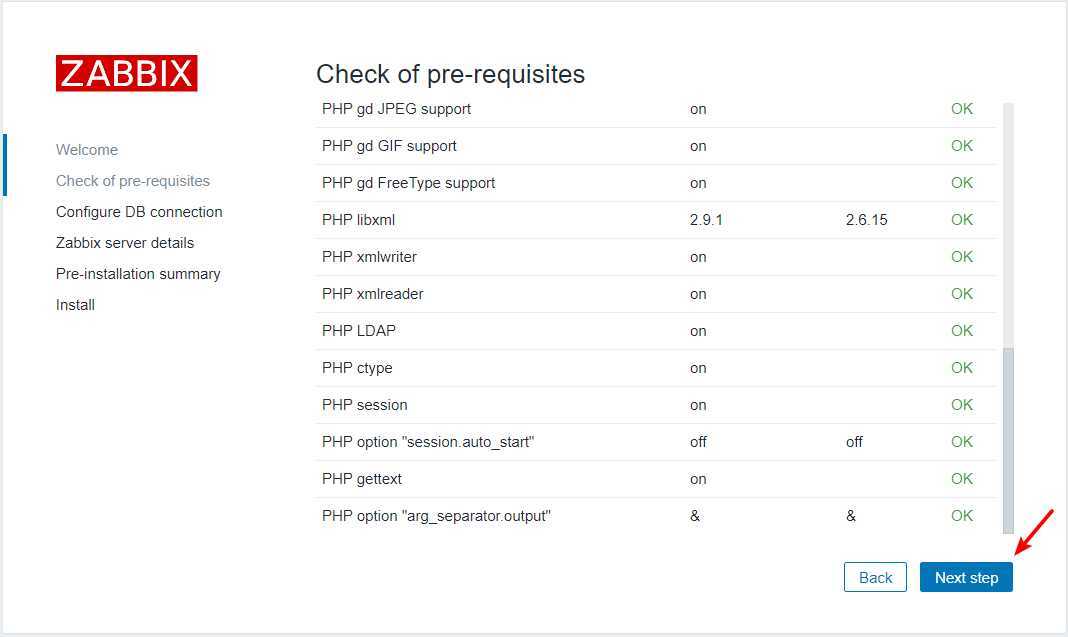Screen dimensions: 1068x637
Task: Click OK status for PHP gd GIF support
Action: (x=962, y=146)
